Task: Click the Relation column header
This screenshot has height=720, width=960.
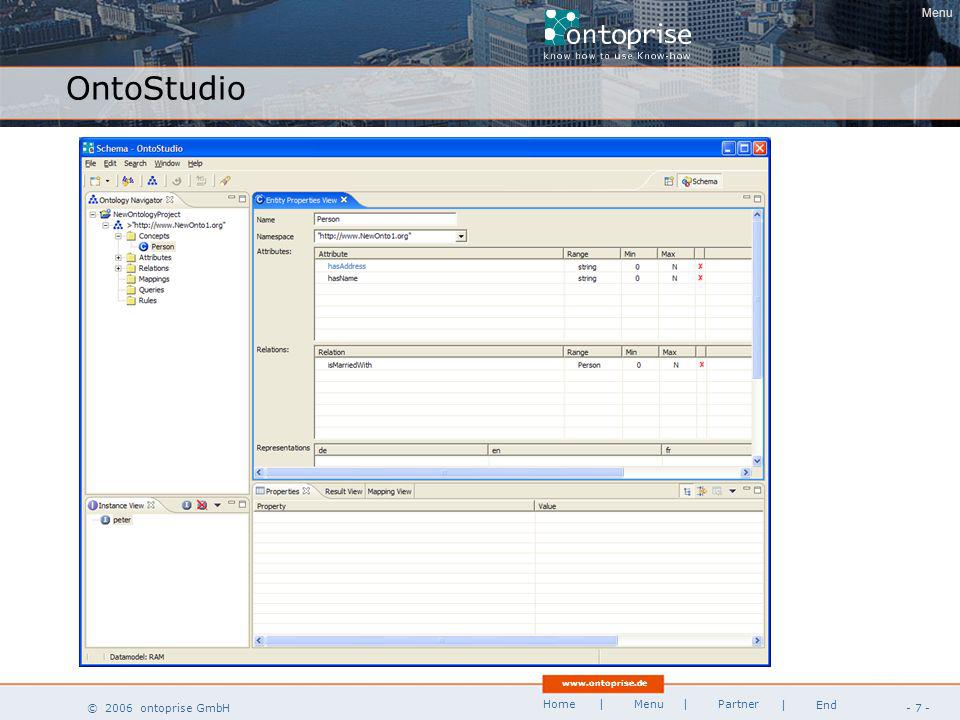Action: [439, 352]
